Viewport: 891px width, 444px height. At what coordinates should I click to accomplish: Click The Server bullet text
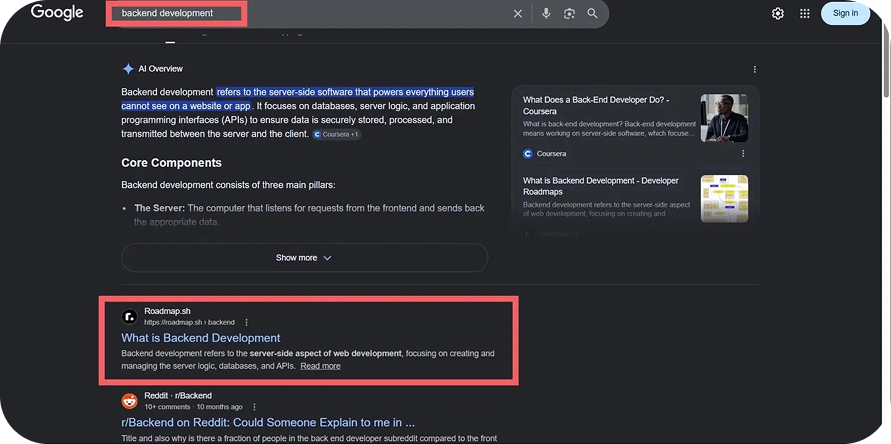310,215
